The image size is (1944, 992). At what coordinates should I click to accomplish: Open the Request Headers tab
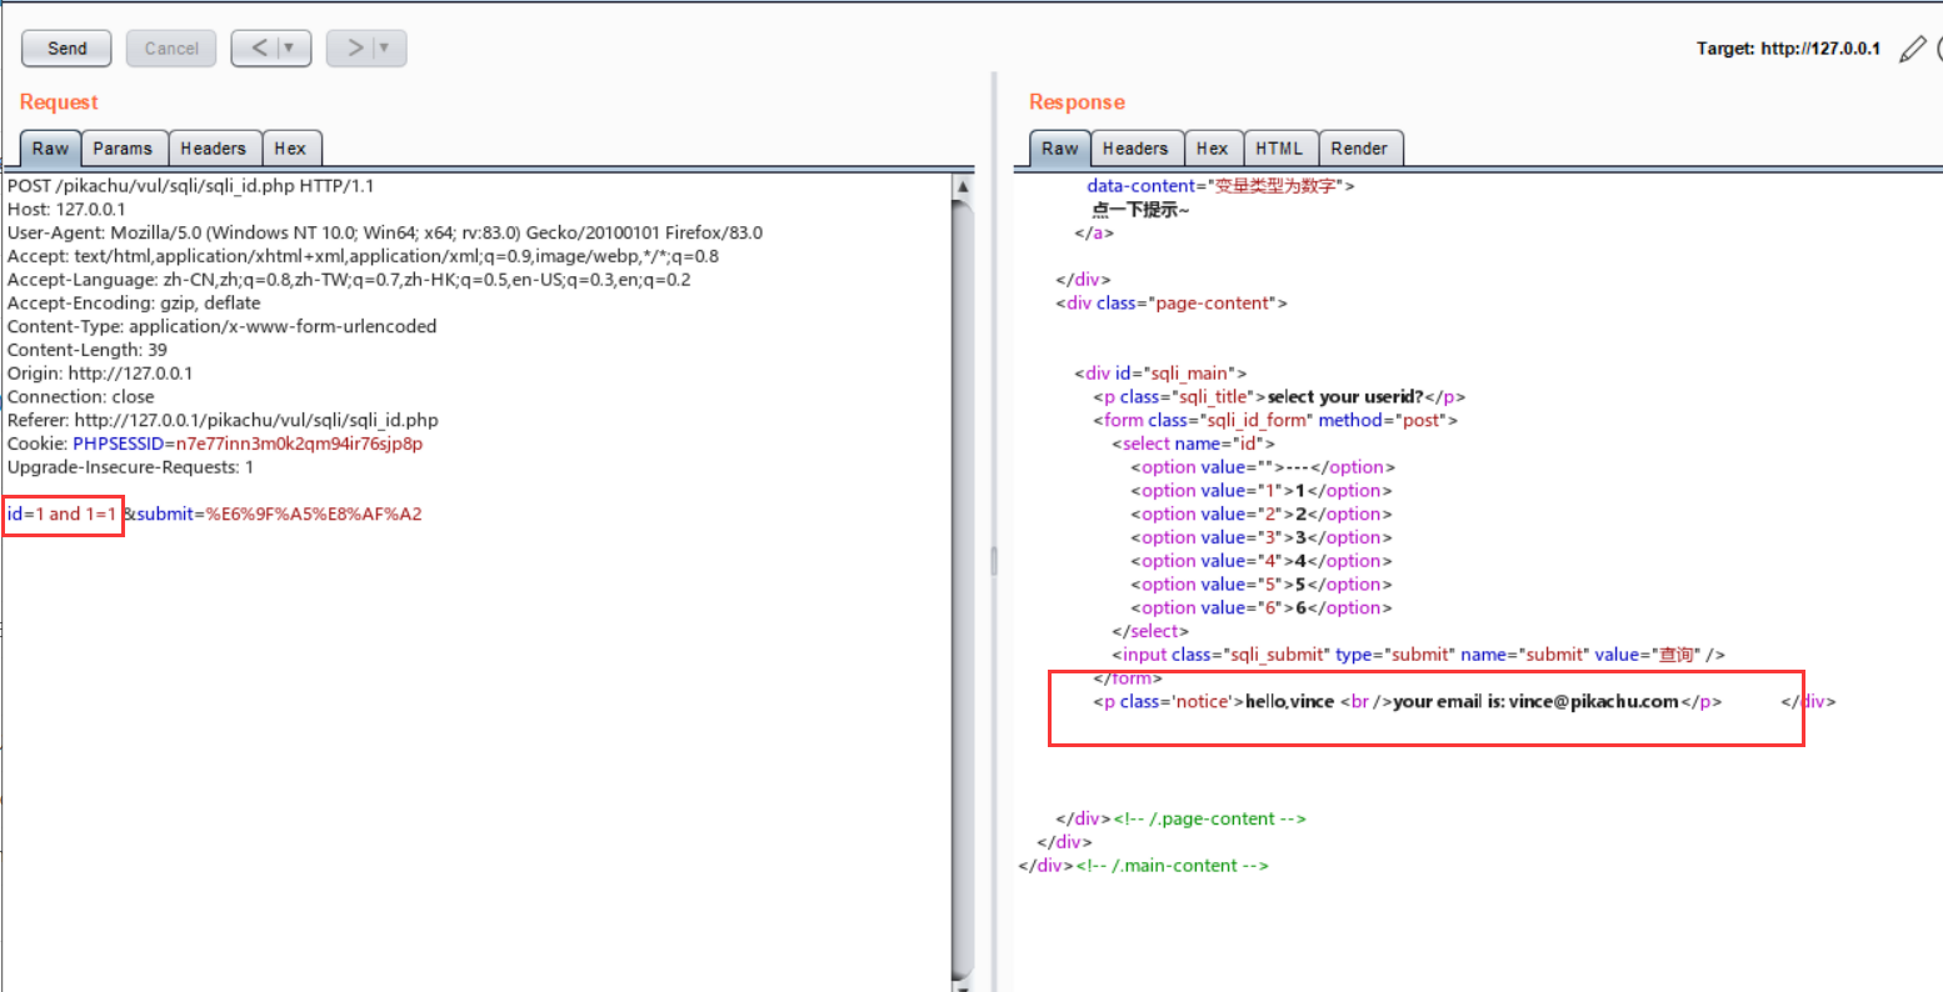(x=213, y=148)
